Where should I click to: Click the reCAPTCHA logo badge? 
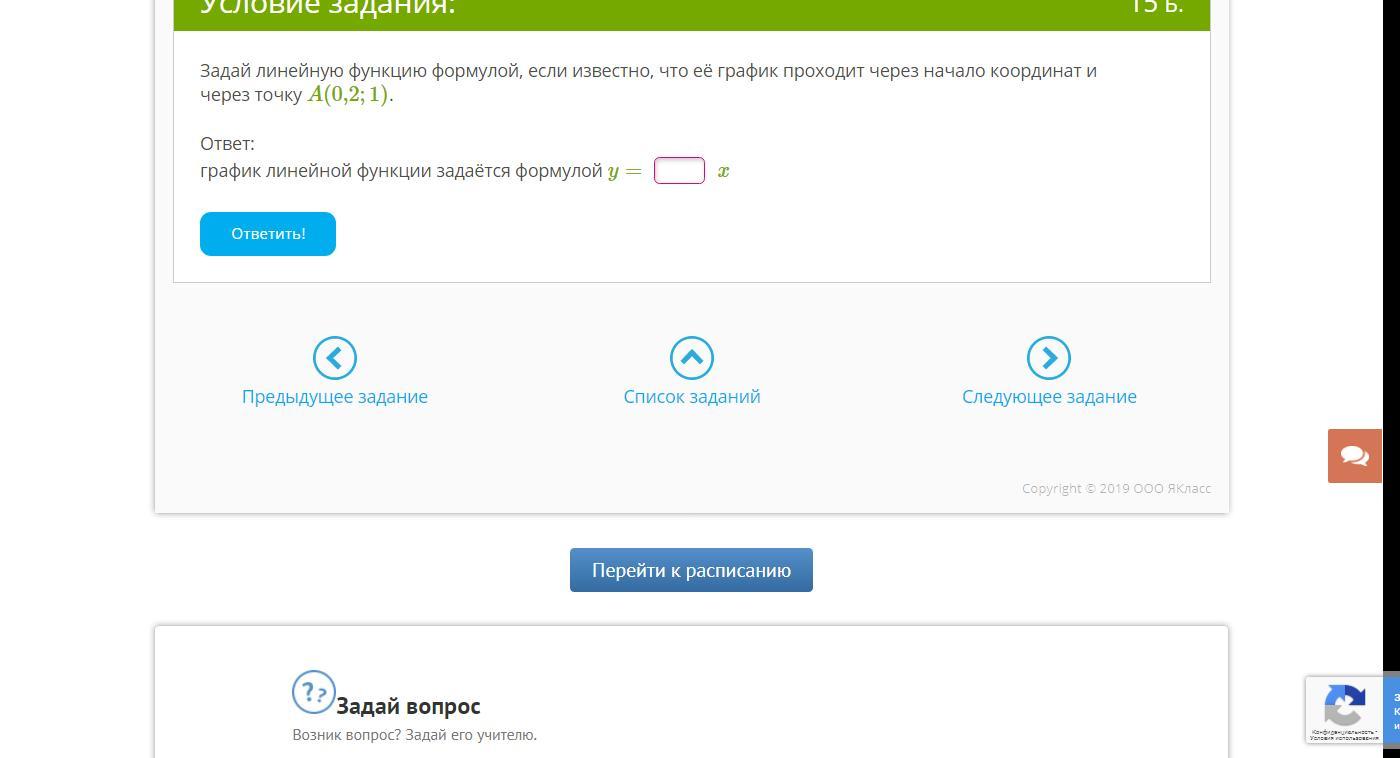coord(1344,705)
